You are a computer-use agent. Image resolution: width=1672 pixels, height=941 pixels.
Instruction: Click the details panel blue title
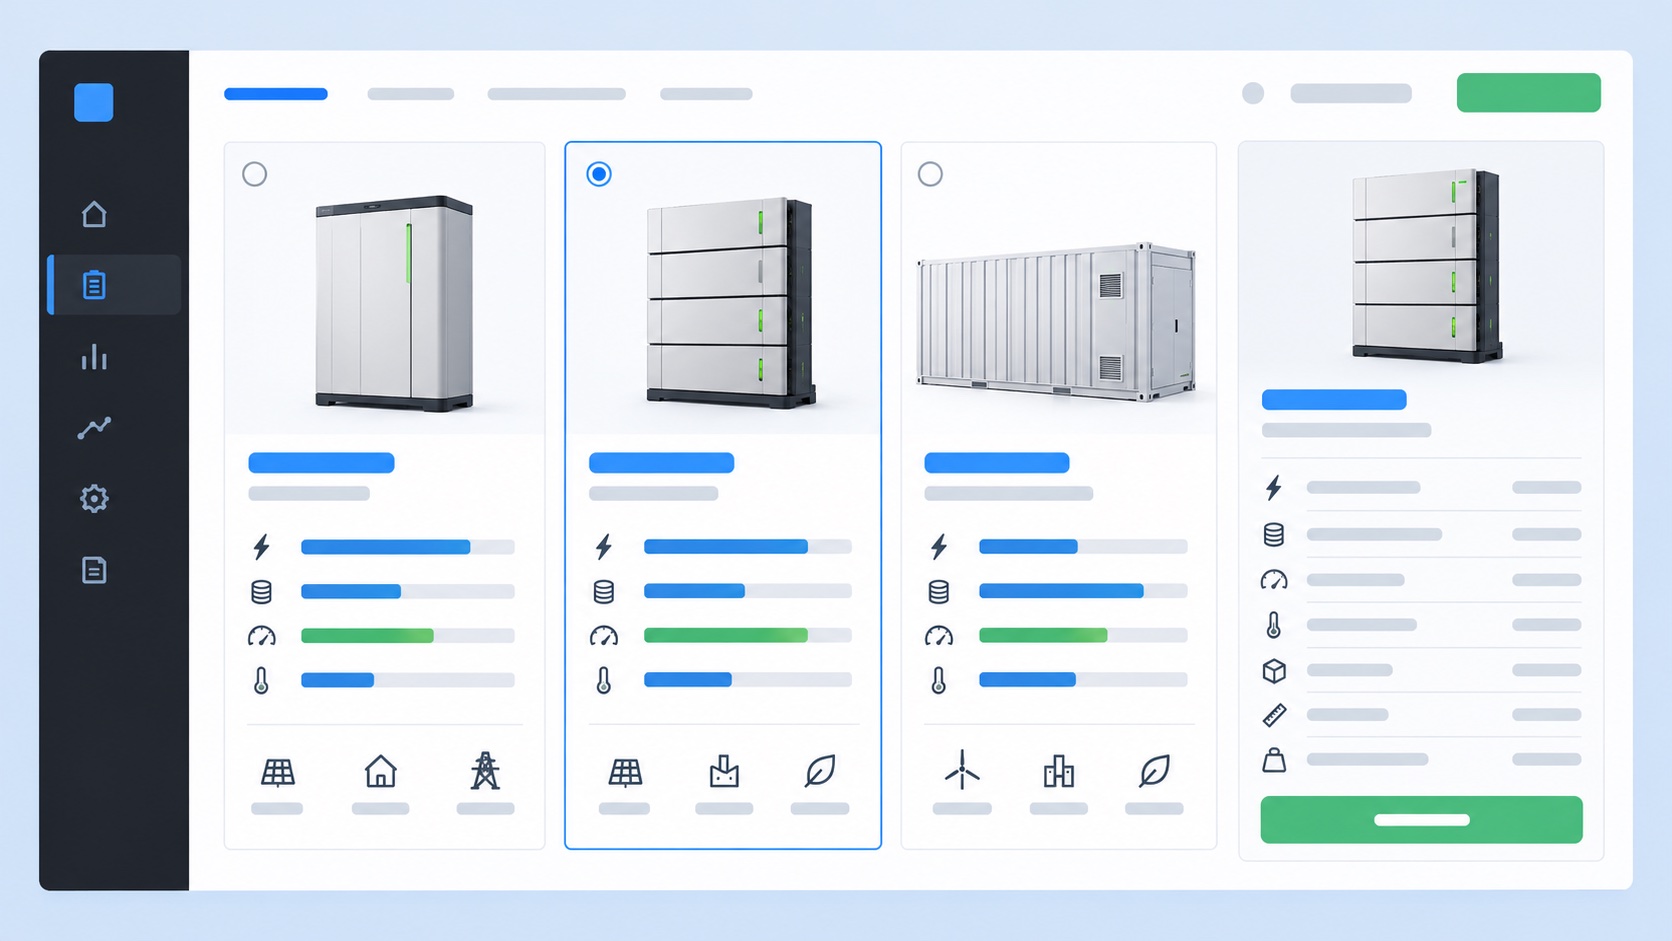[x=1334, y=400]
